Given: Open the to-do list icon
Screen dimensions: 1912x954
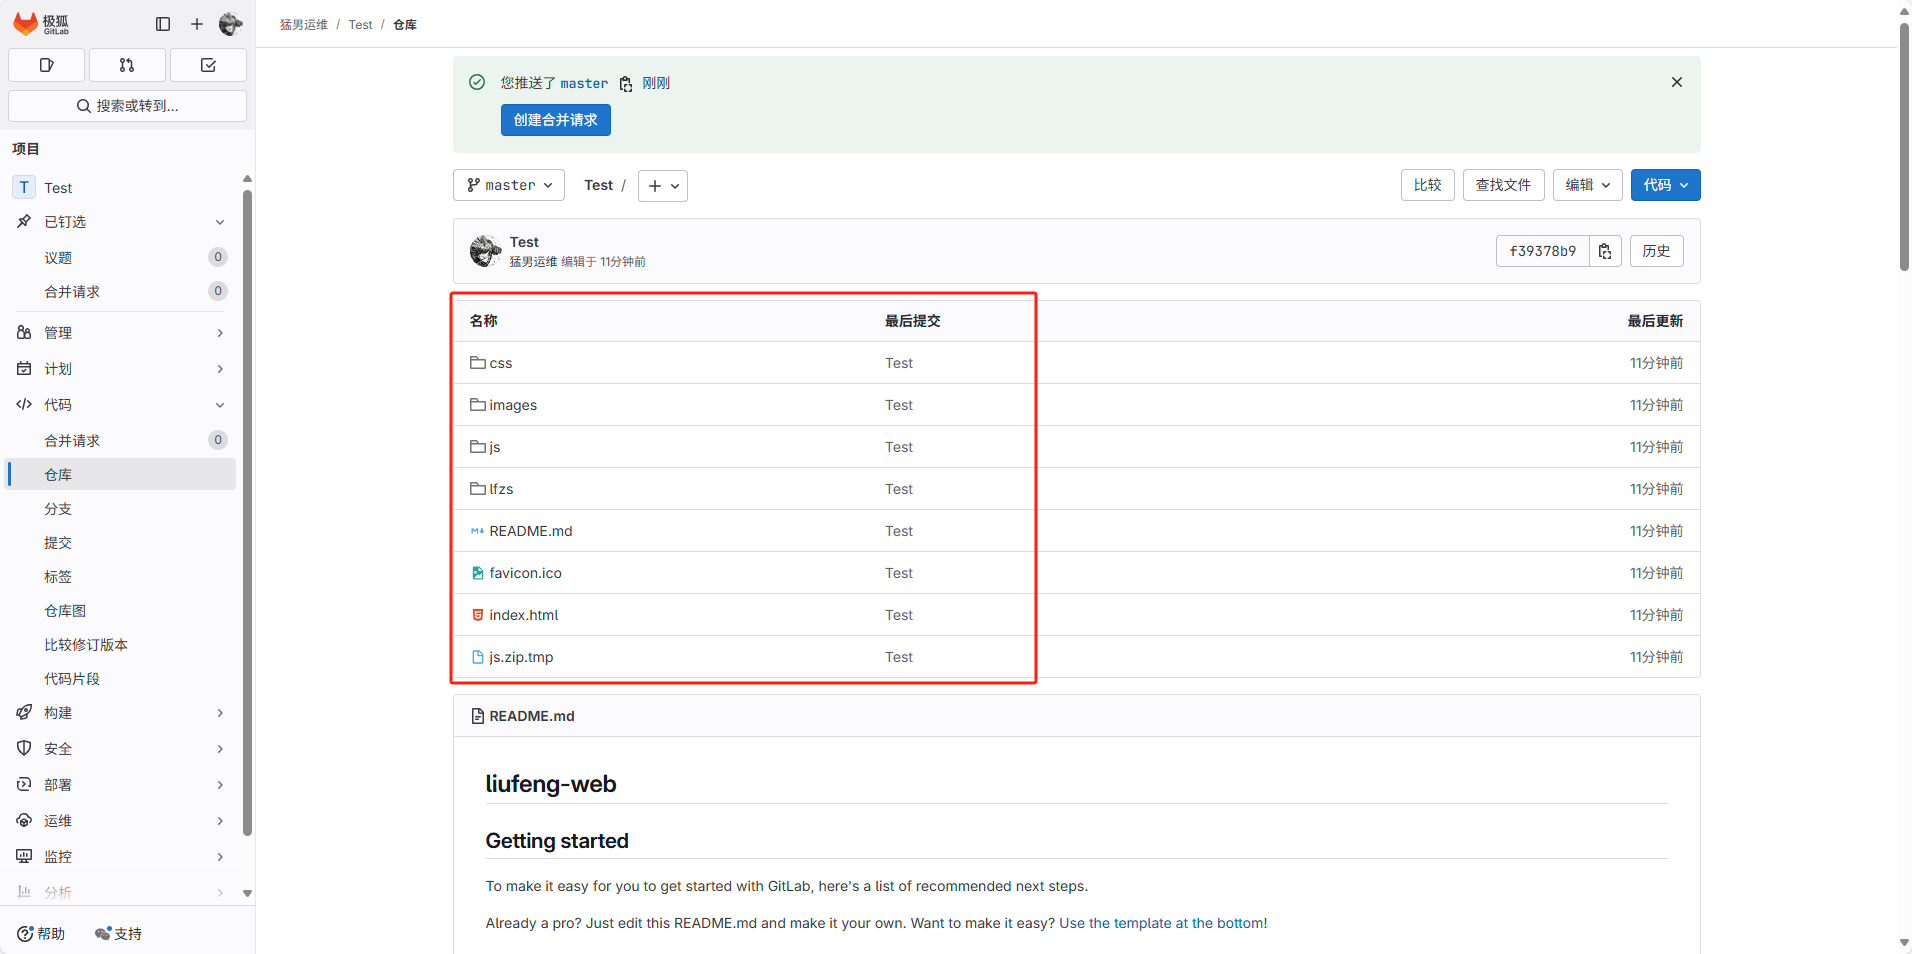Looking at the screenshot, I should click(x=208, y=65).
